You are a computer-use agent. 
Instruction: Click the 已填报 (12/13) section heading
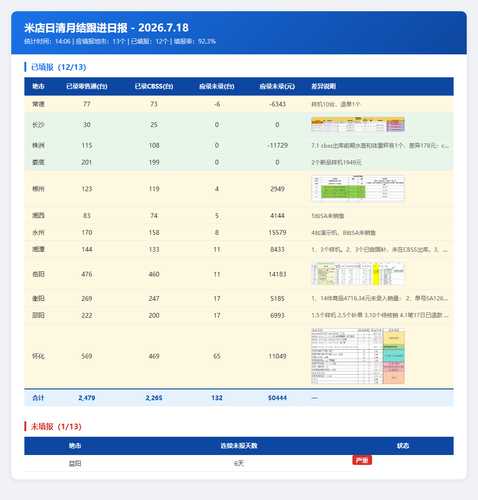pos(58,67)
